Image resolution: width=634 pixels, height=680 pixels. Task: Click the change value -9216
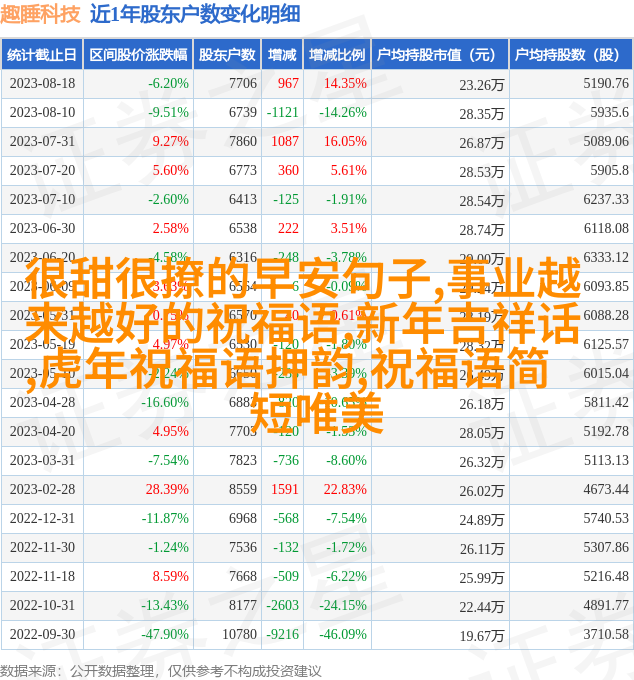(283, 634)
